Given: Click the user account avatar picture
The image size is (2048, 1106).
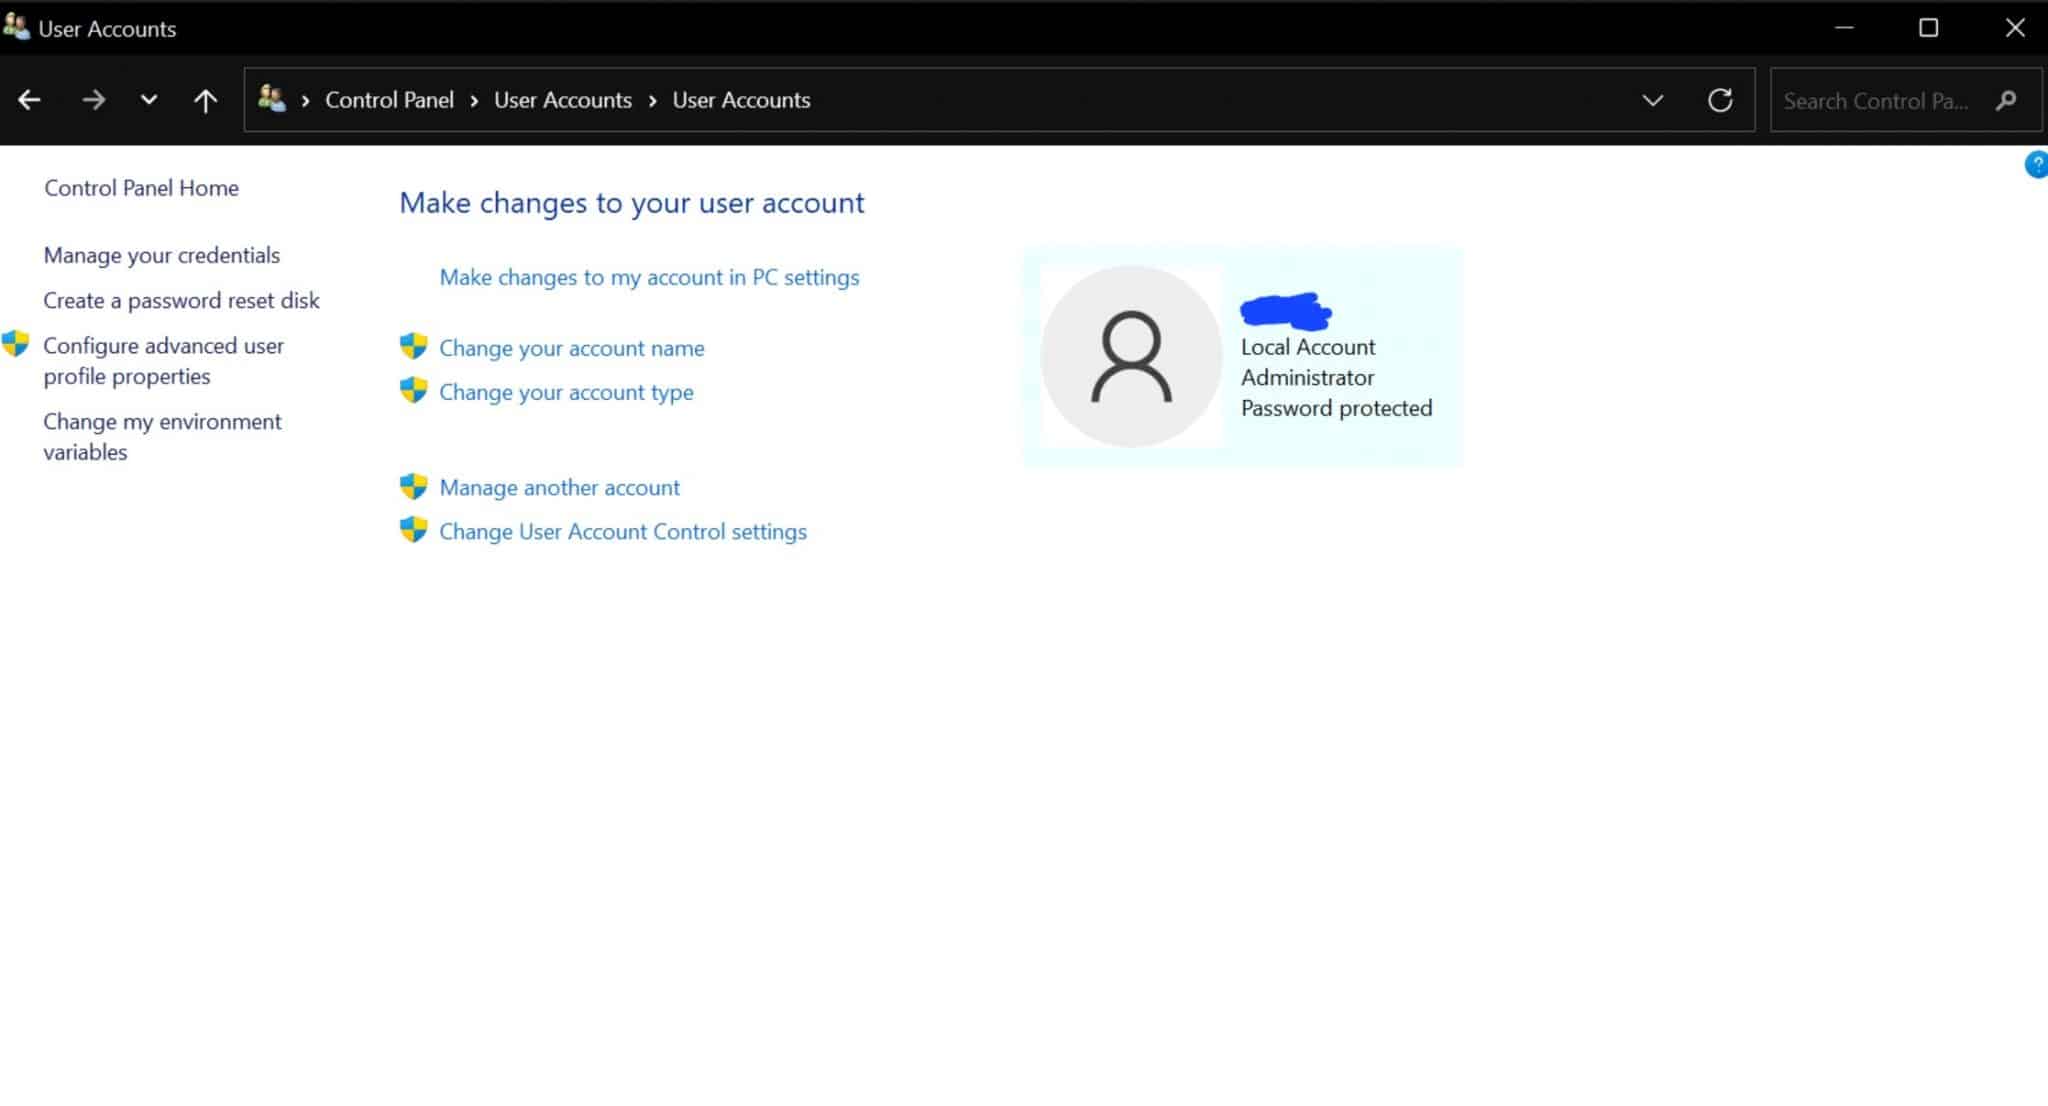Looking at the screenshot, I should [x=1131, y=356].
